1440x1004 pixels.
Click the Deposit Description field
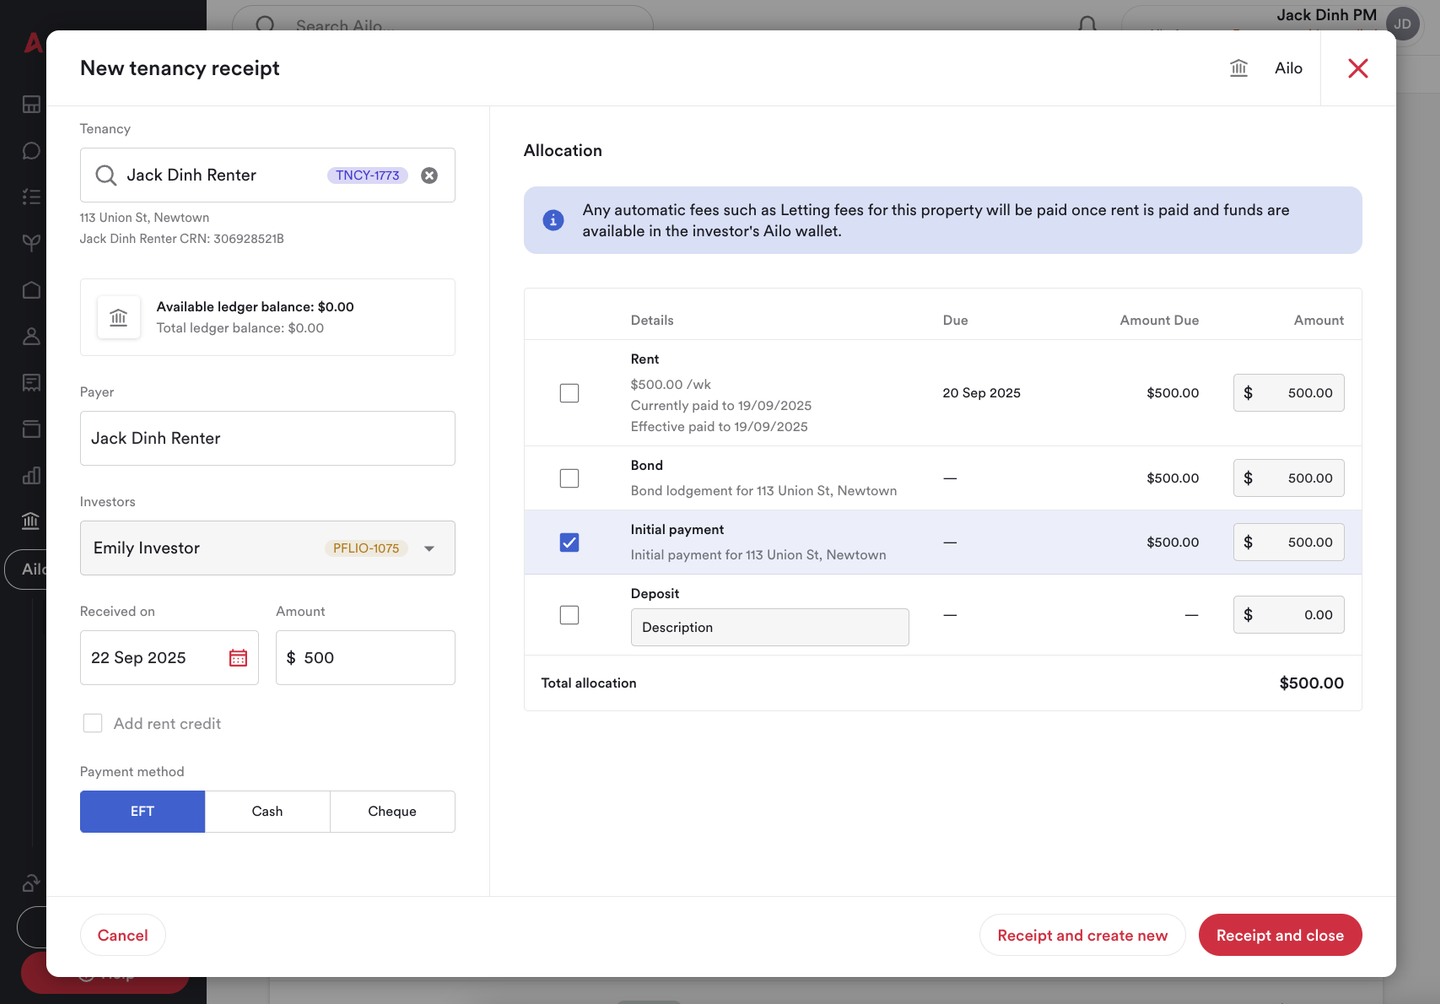pos(770,627)
